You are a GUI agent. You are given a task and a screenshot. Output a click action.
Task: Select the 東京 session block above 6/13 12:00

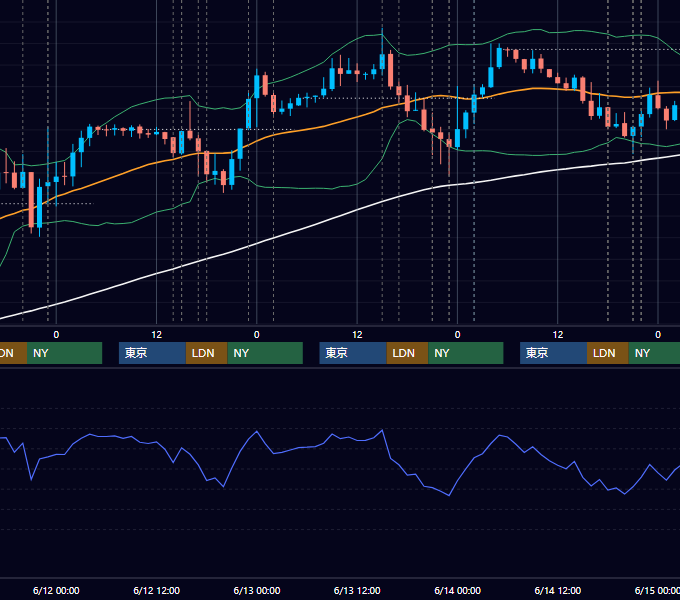tap(353, 353)
